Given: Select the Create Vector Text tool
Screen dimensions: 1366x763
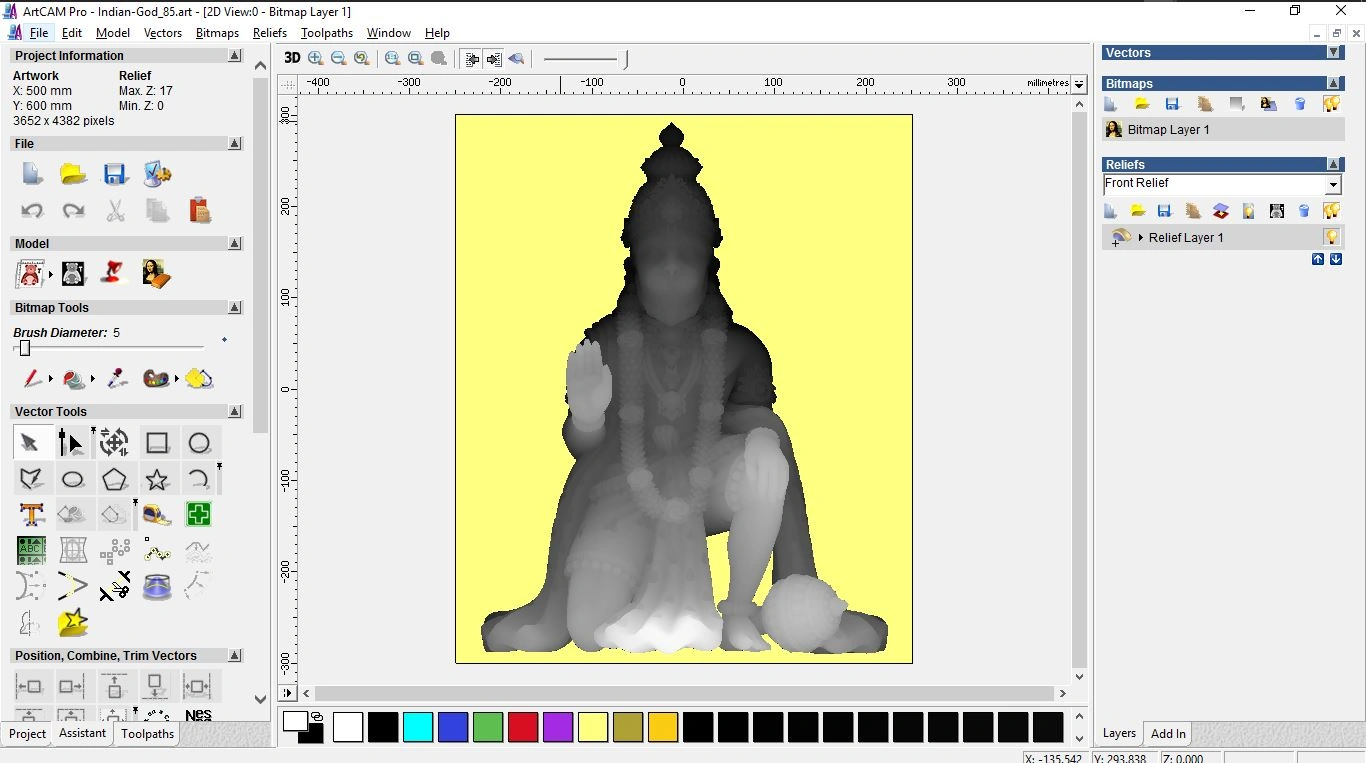Looking at the screenshot, I should click(31, 515).
